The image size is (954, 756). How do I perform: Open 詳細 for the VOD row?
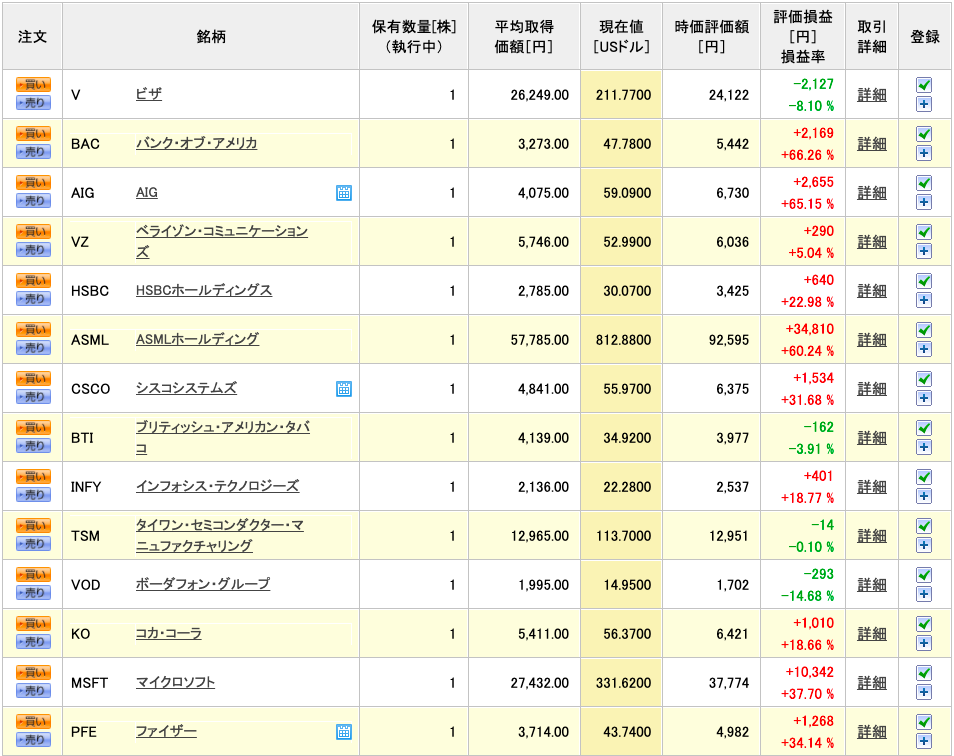[872, 585]
